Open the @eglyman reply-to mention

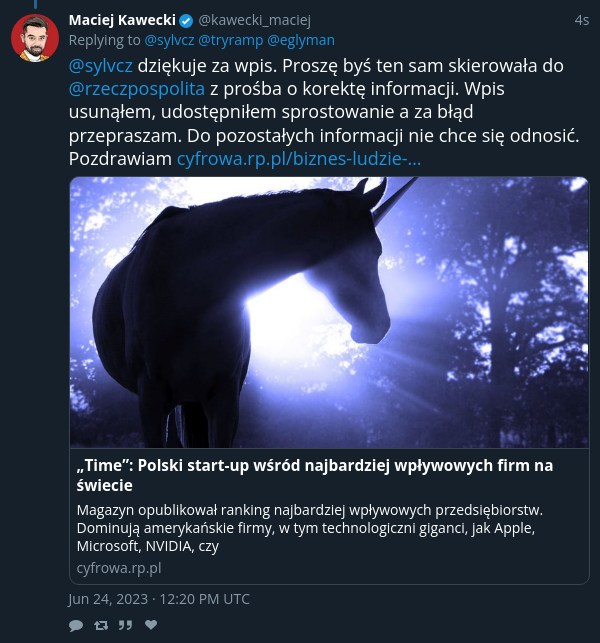pyautogui.click(x=301, y=40)
